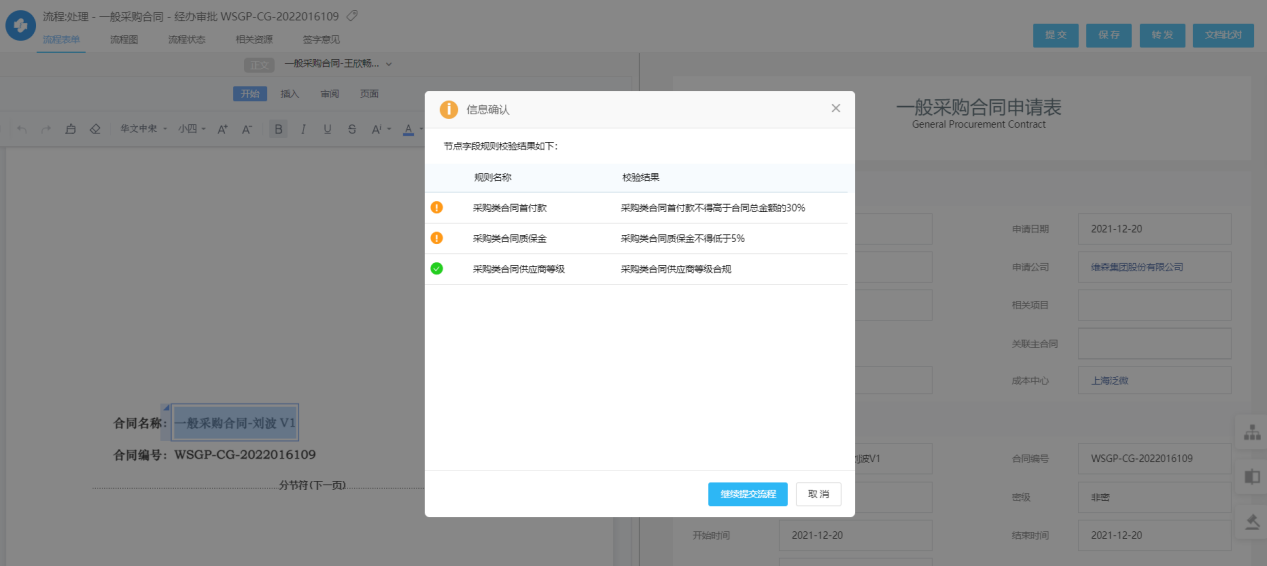Viewport: 1267px width, 566px height.
Task: Open the 相关资源 tab
Action: click(x=254, y=39)
